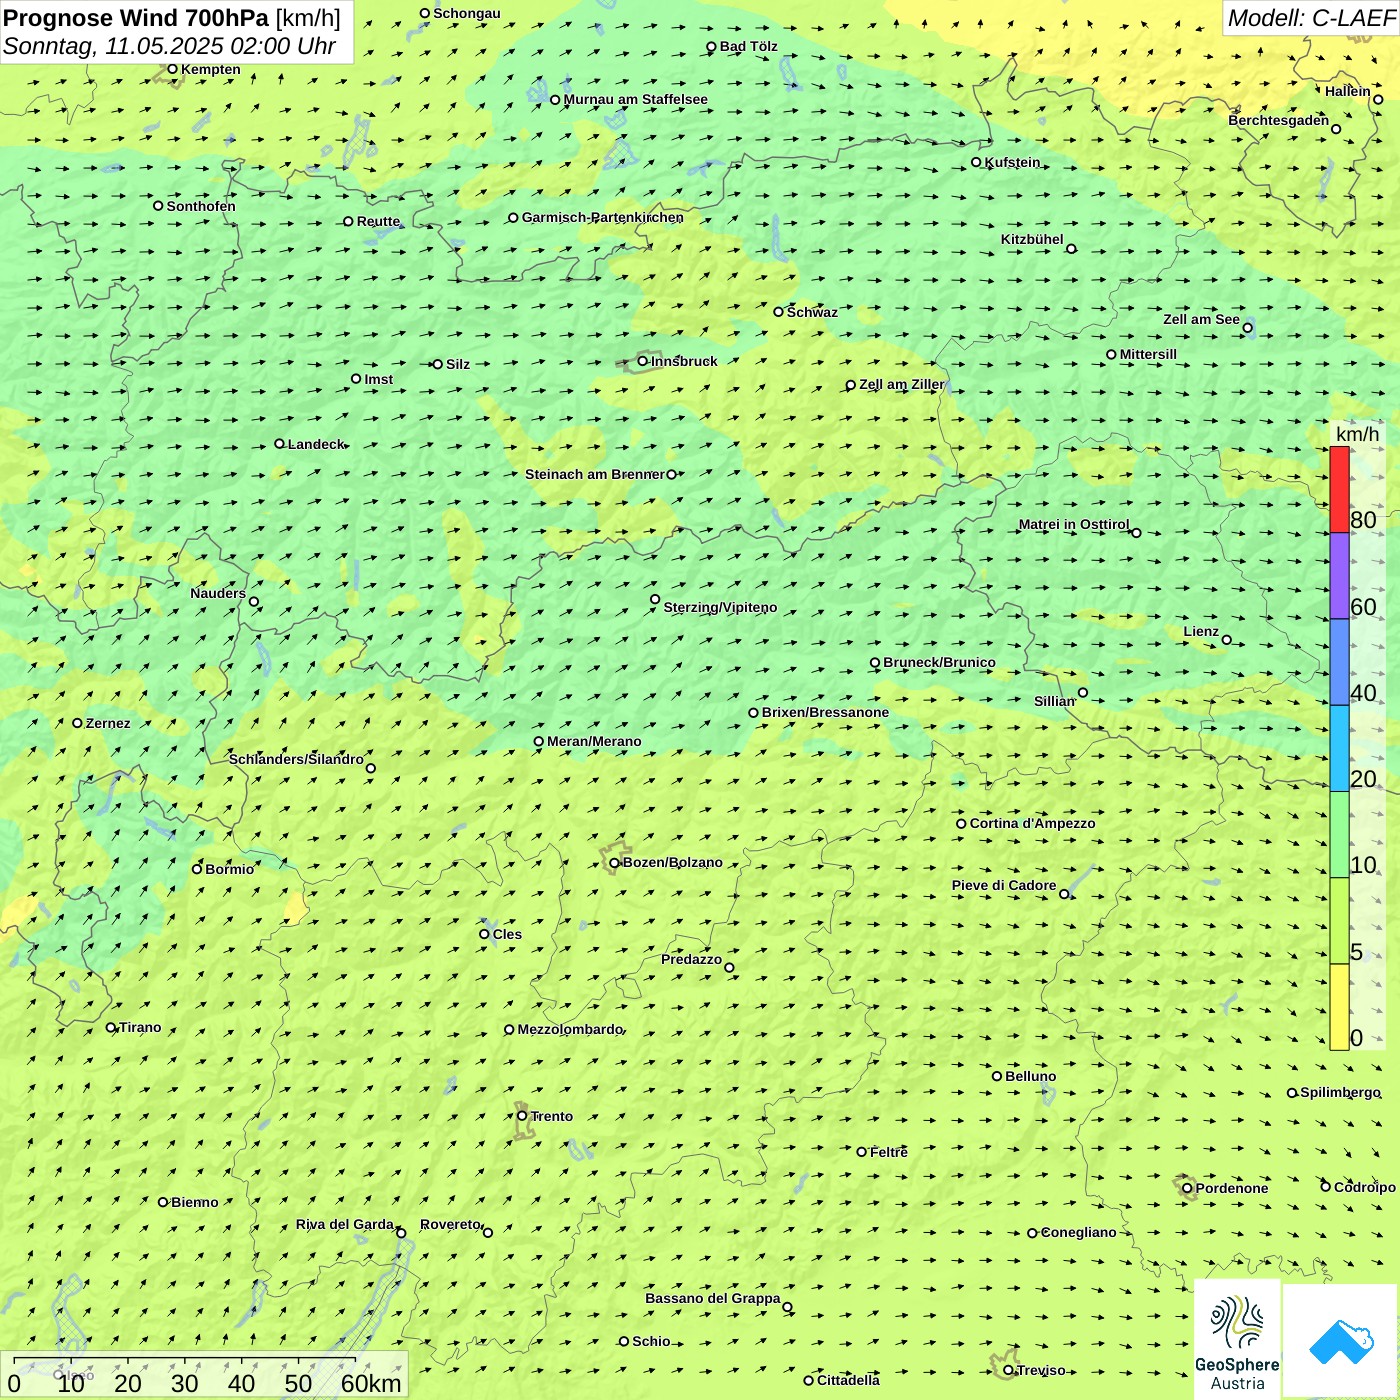Click the '60km' scale bar label

point(371,1383)
